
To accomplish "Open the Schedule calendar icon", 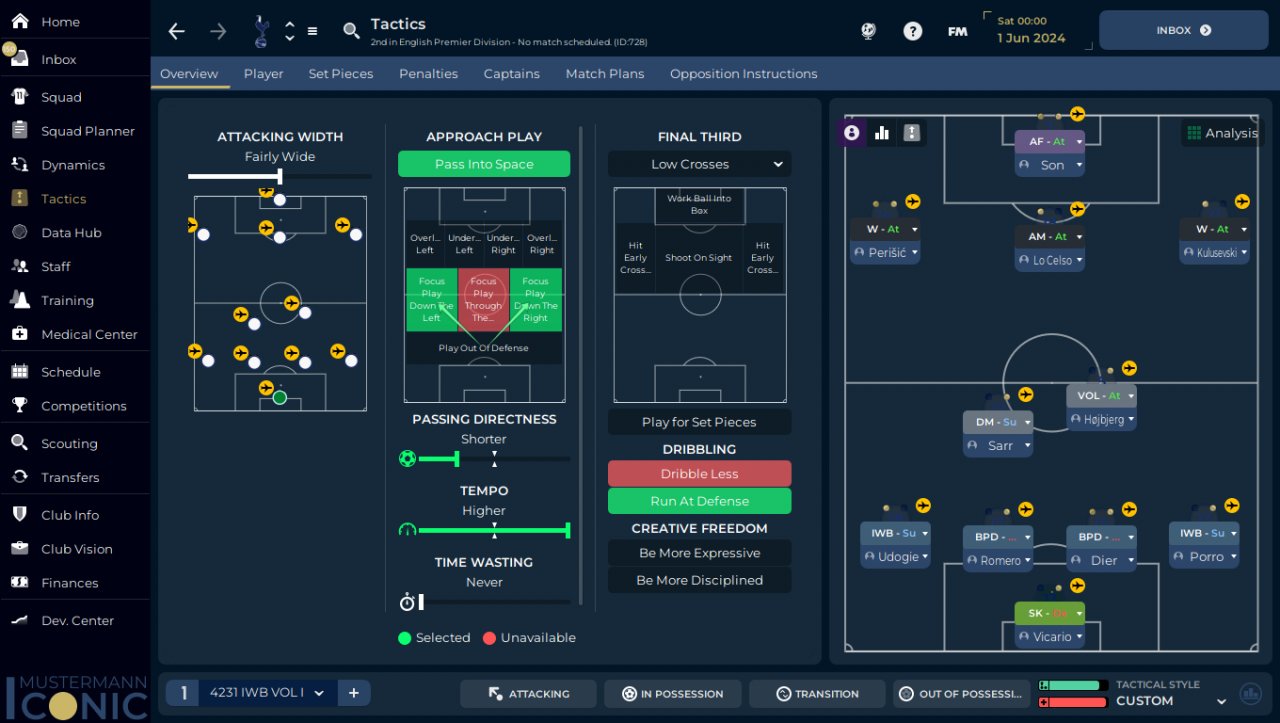I will pos(19,372).
